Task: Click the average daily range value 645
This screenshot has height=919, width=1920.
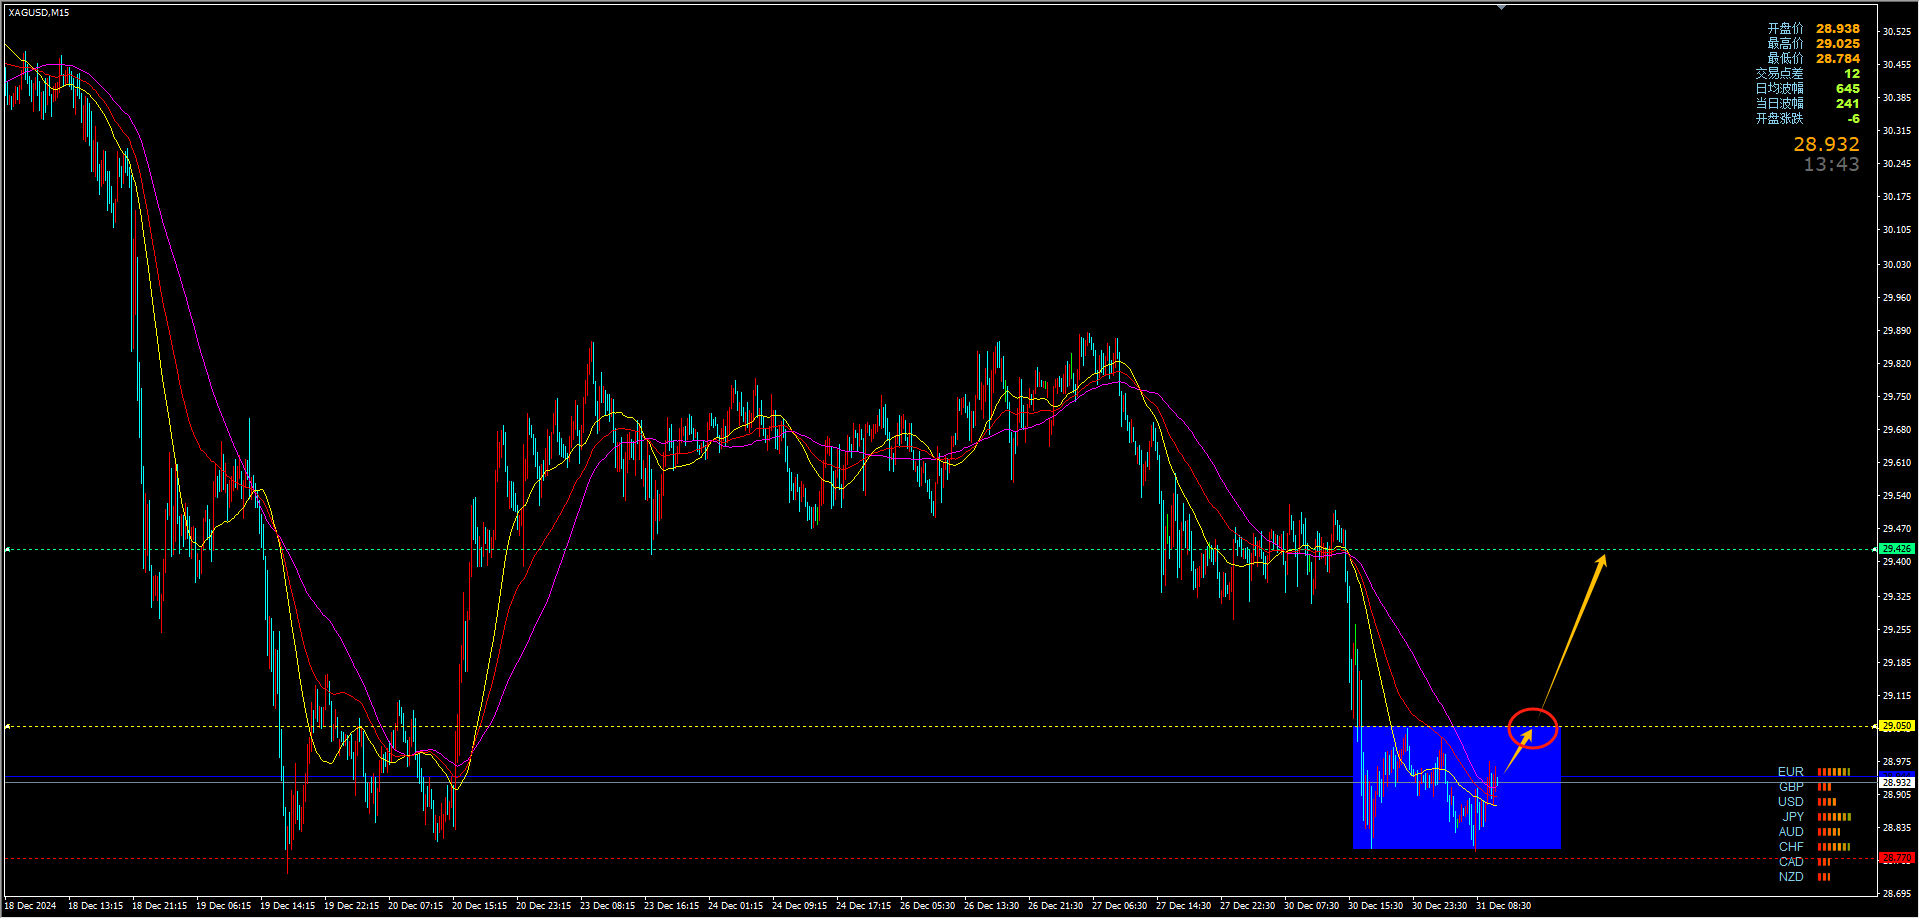Action: point(1848,89)
